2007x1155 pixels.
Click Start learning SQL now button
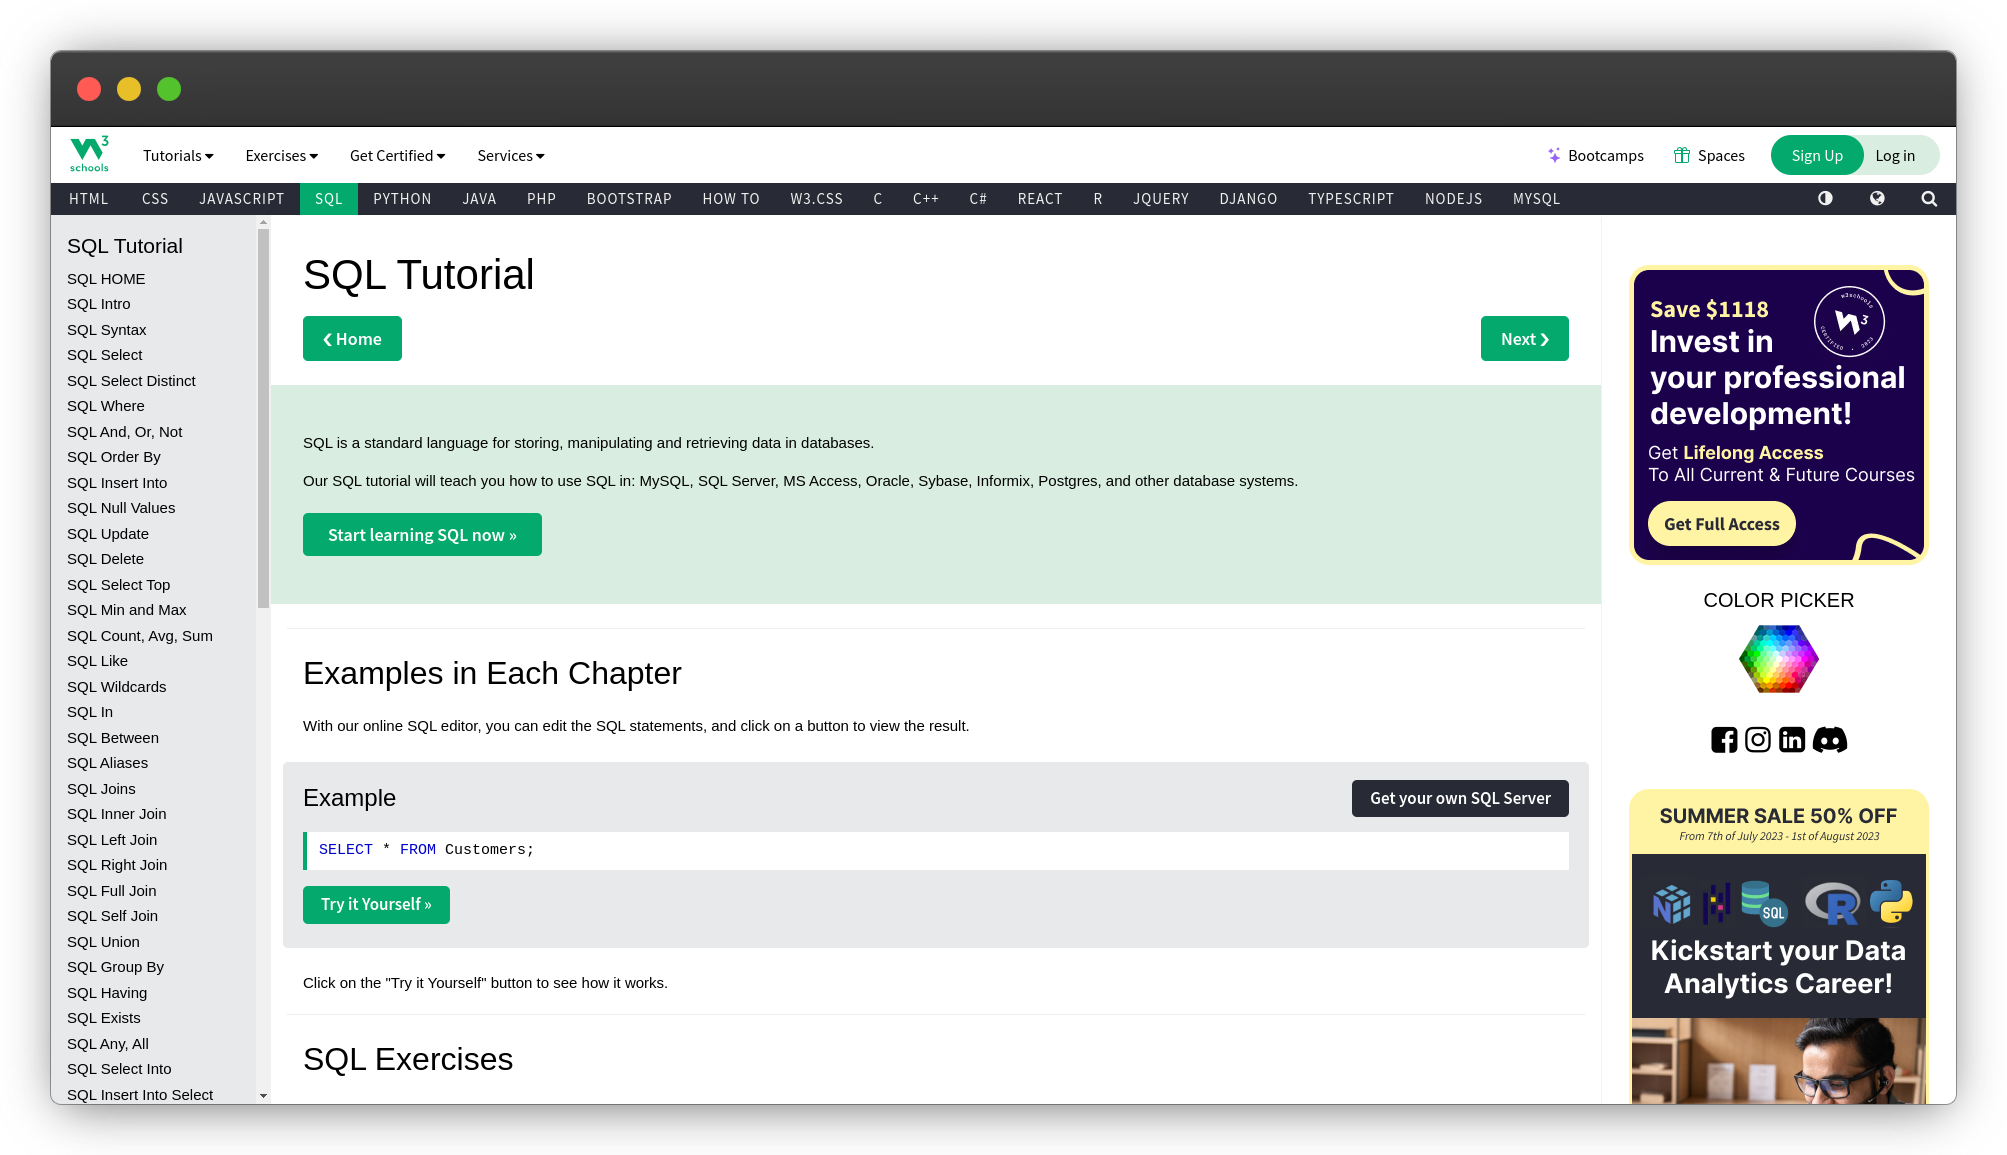tap(422, 535)
